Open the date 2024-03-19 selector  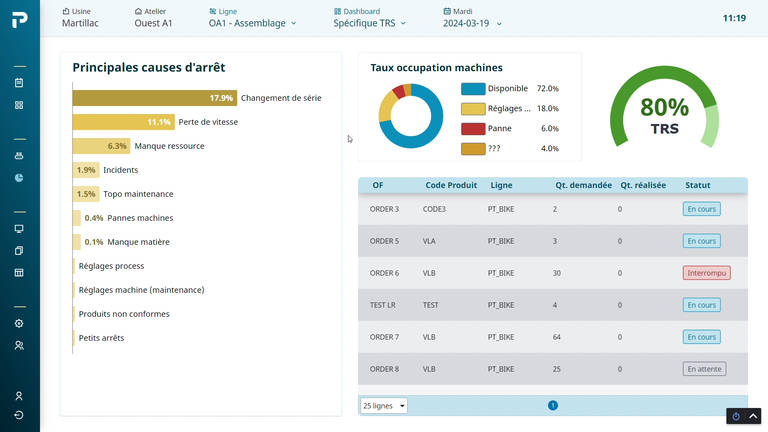tap(472, 23)
